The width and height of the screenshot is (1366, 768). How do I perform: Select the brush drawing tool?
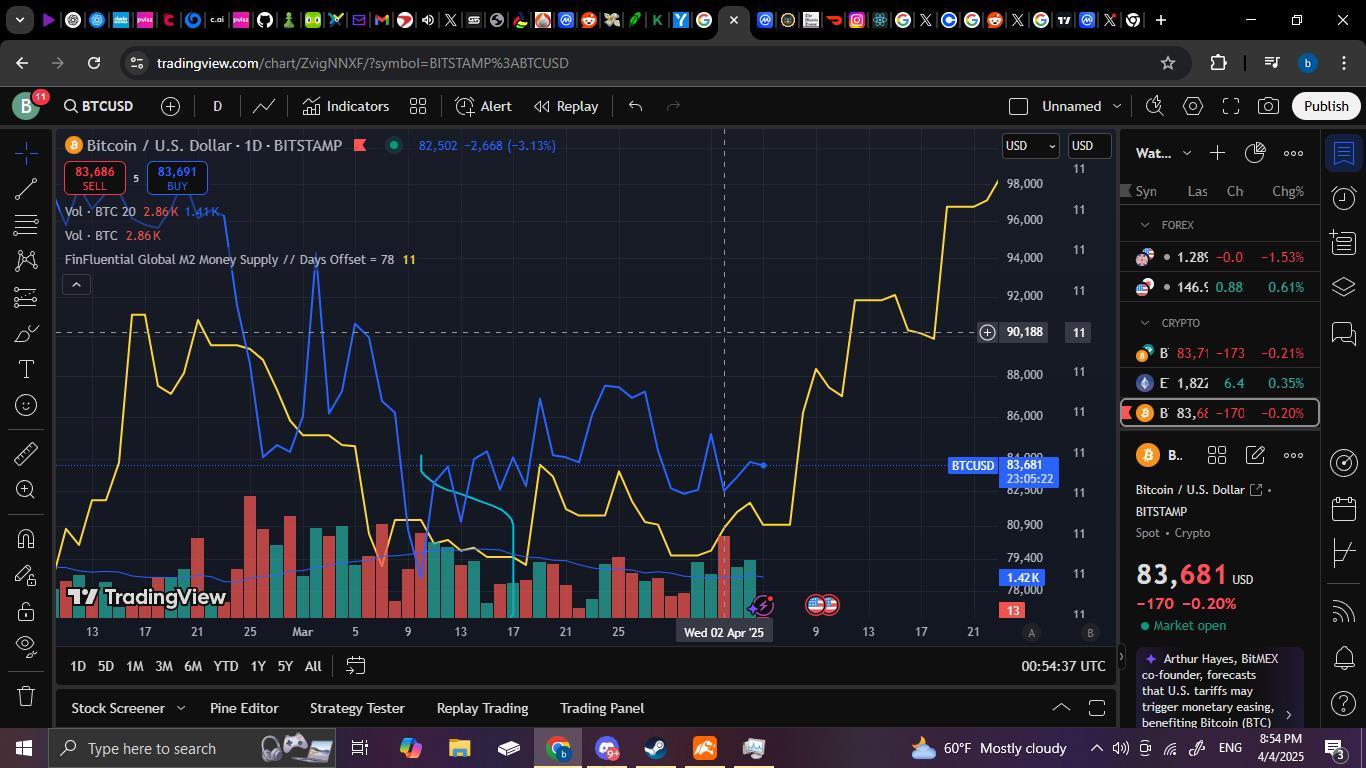coord(27,334)
